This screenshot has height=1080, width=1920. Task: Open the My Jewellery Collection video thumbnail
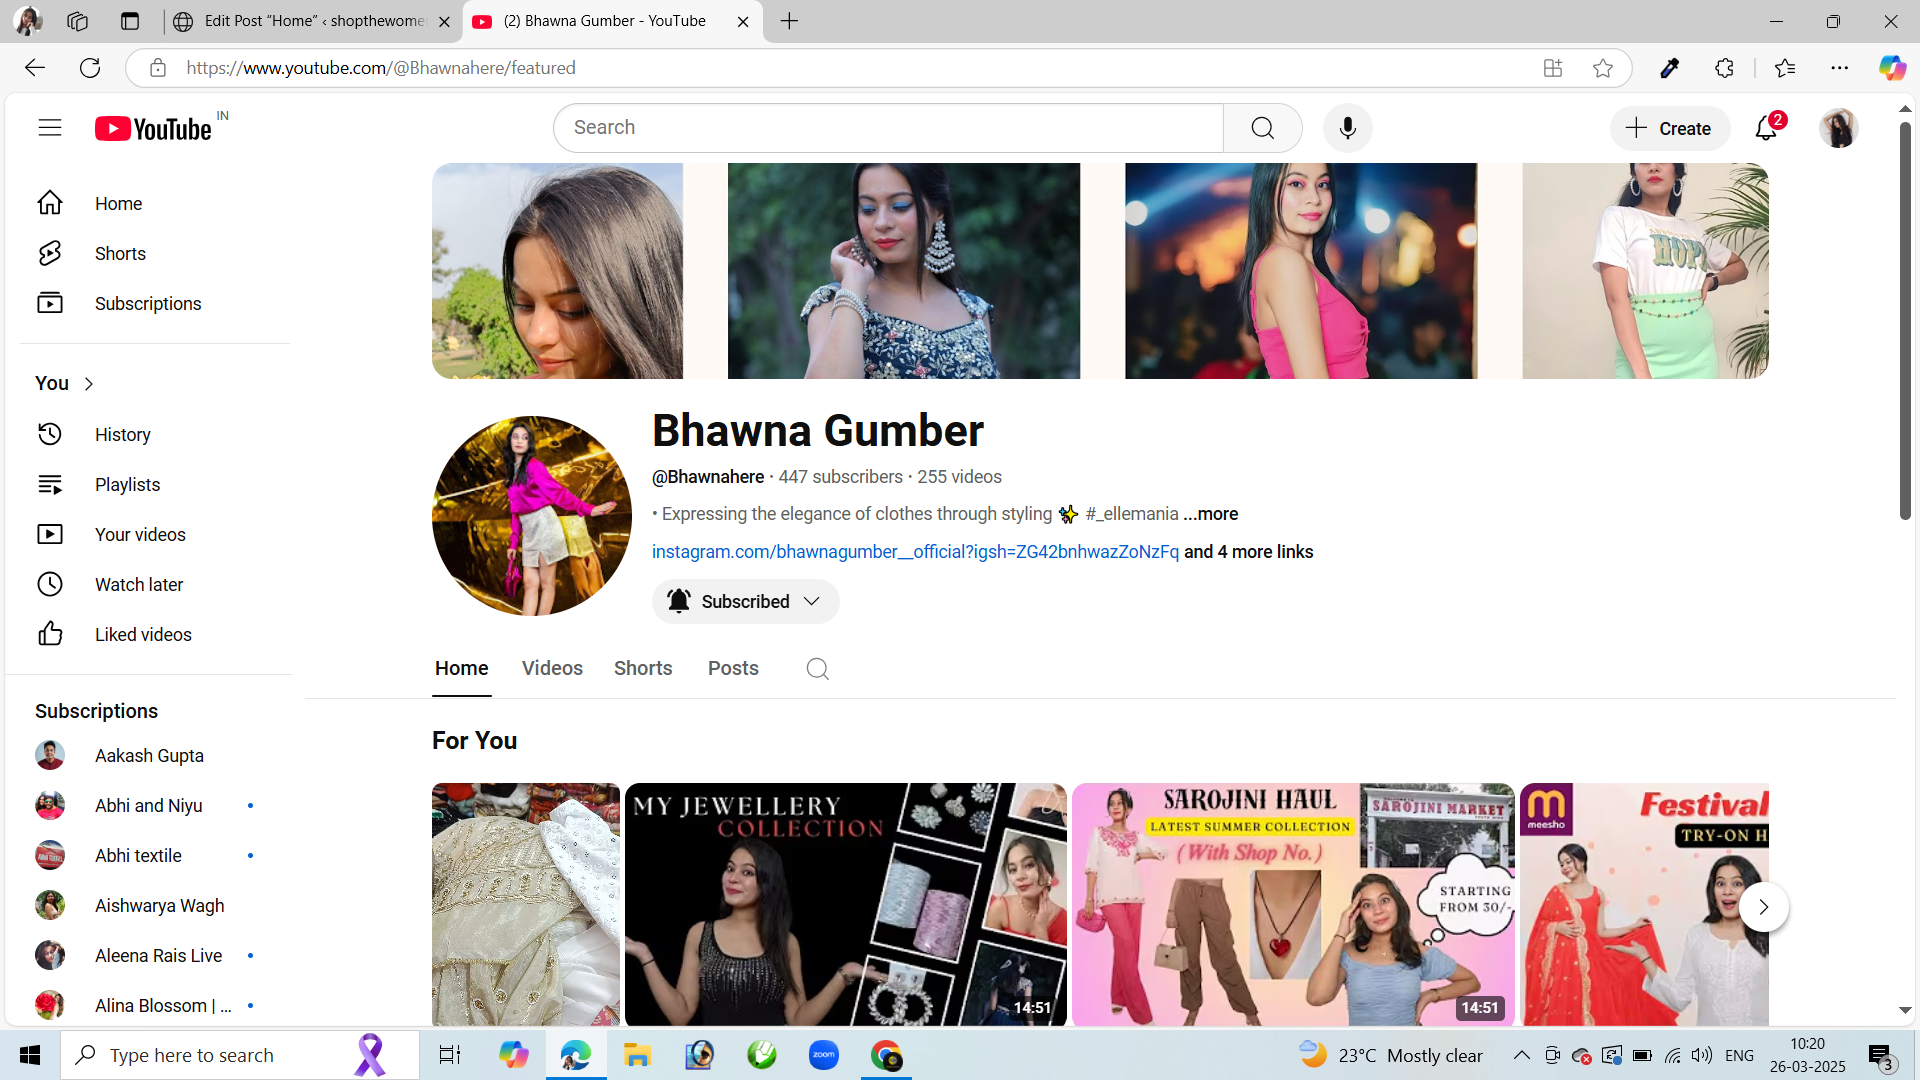845,904
